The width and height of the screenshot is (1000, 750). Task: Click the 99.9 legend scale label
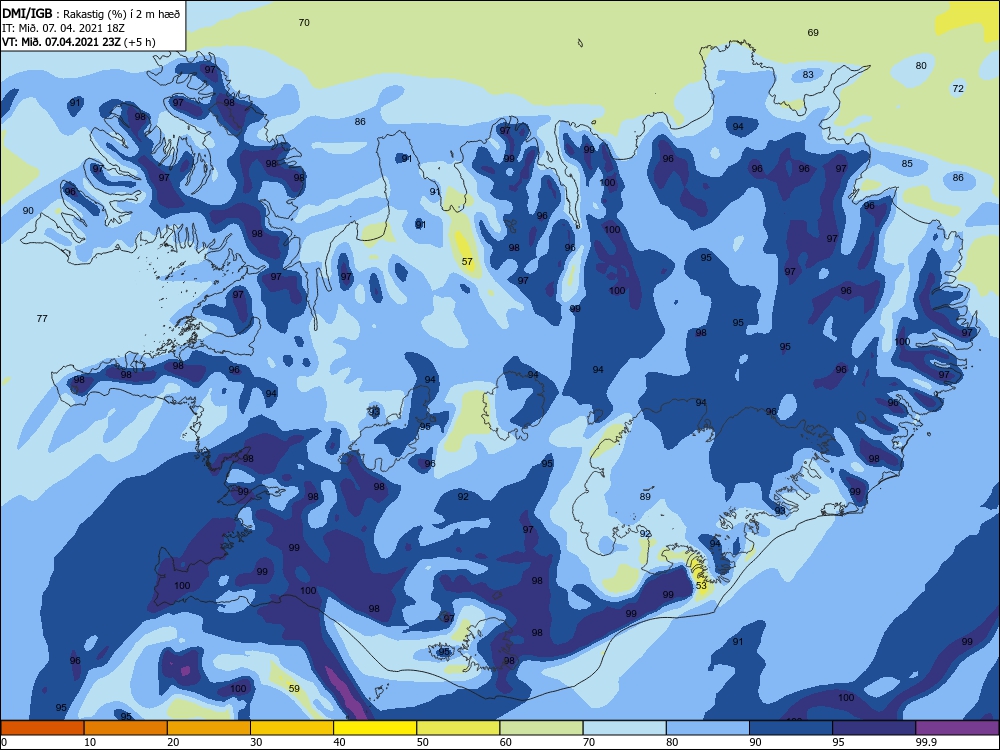(925, 742)
